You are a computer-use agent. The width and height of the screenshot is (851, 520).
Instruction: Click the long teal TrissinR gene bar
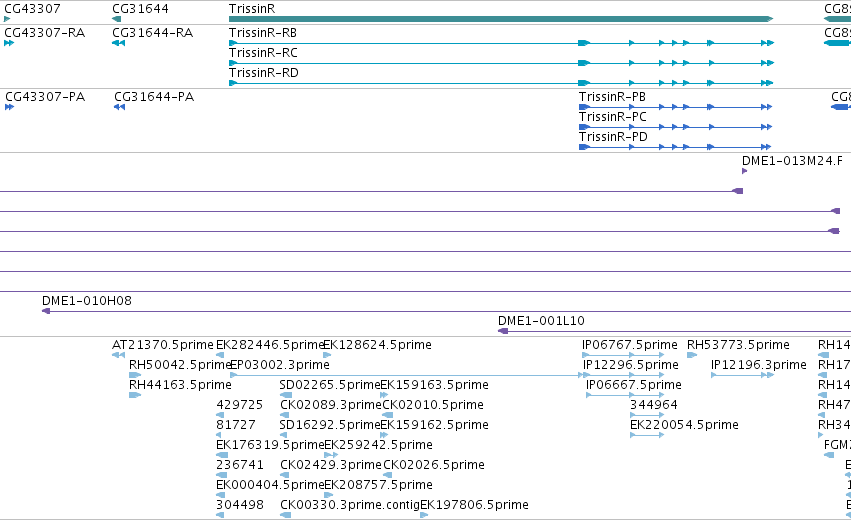(500, 19)
